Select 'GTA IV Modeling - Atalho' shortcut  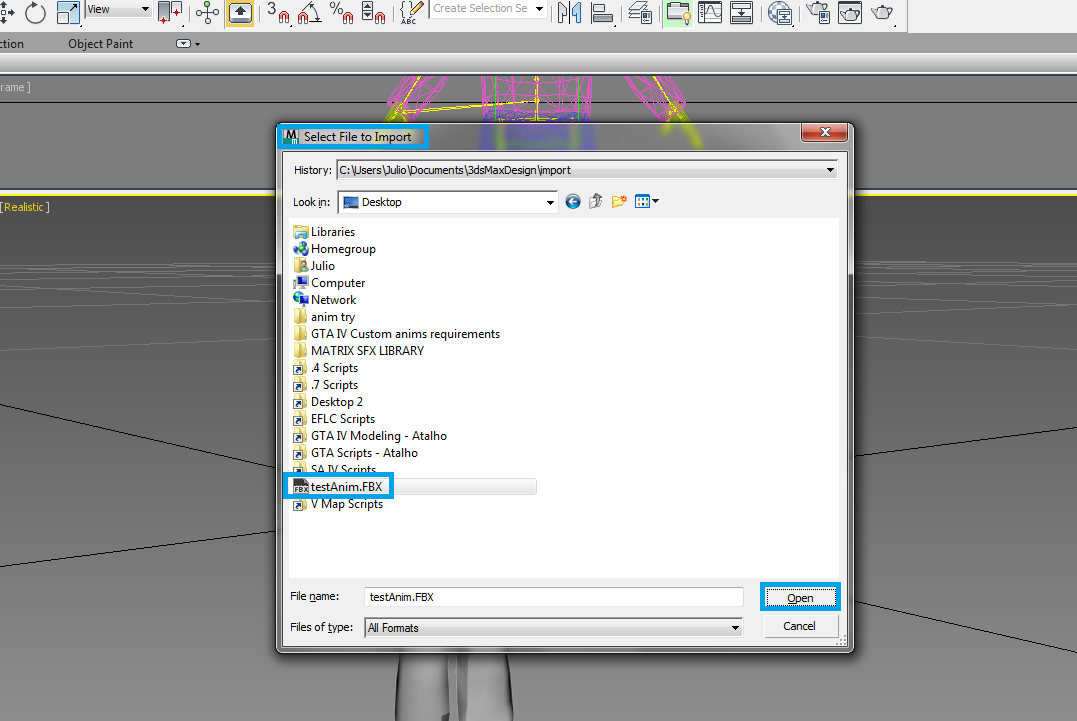tap(370, 436)
